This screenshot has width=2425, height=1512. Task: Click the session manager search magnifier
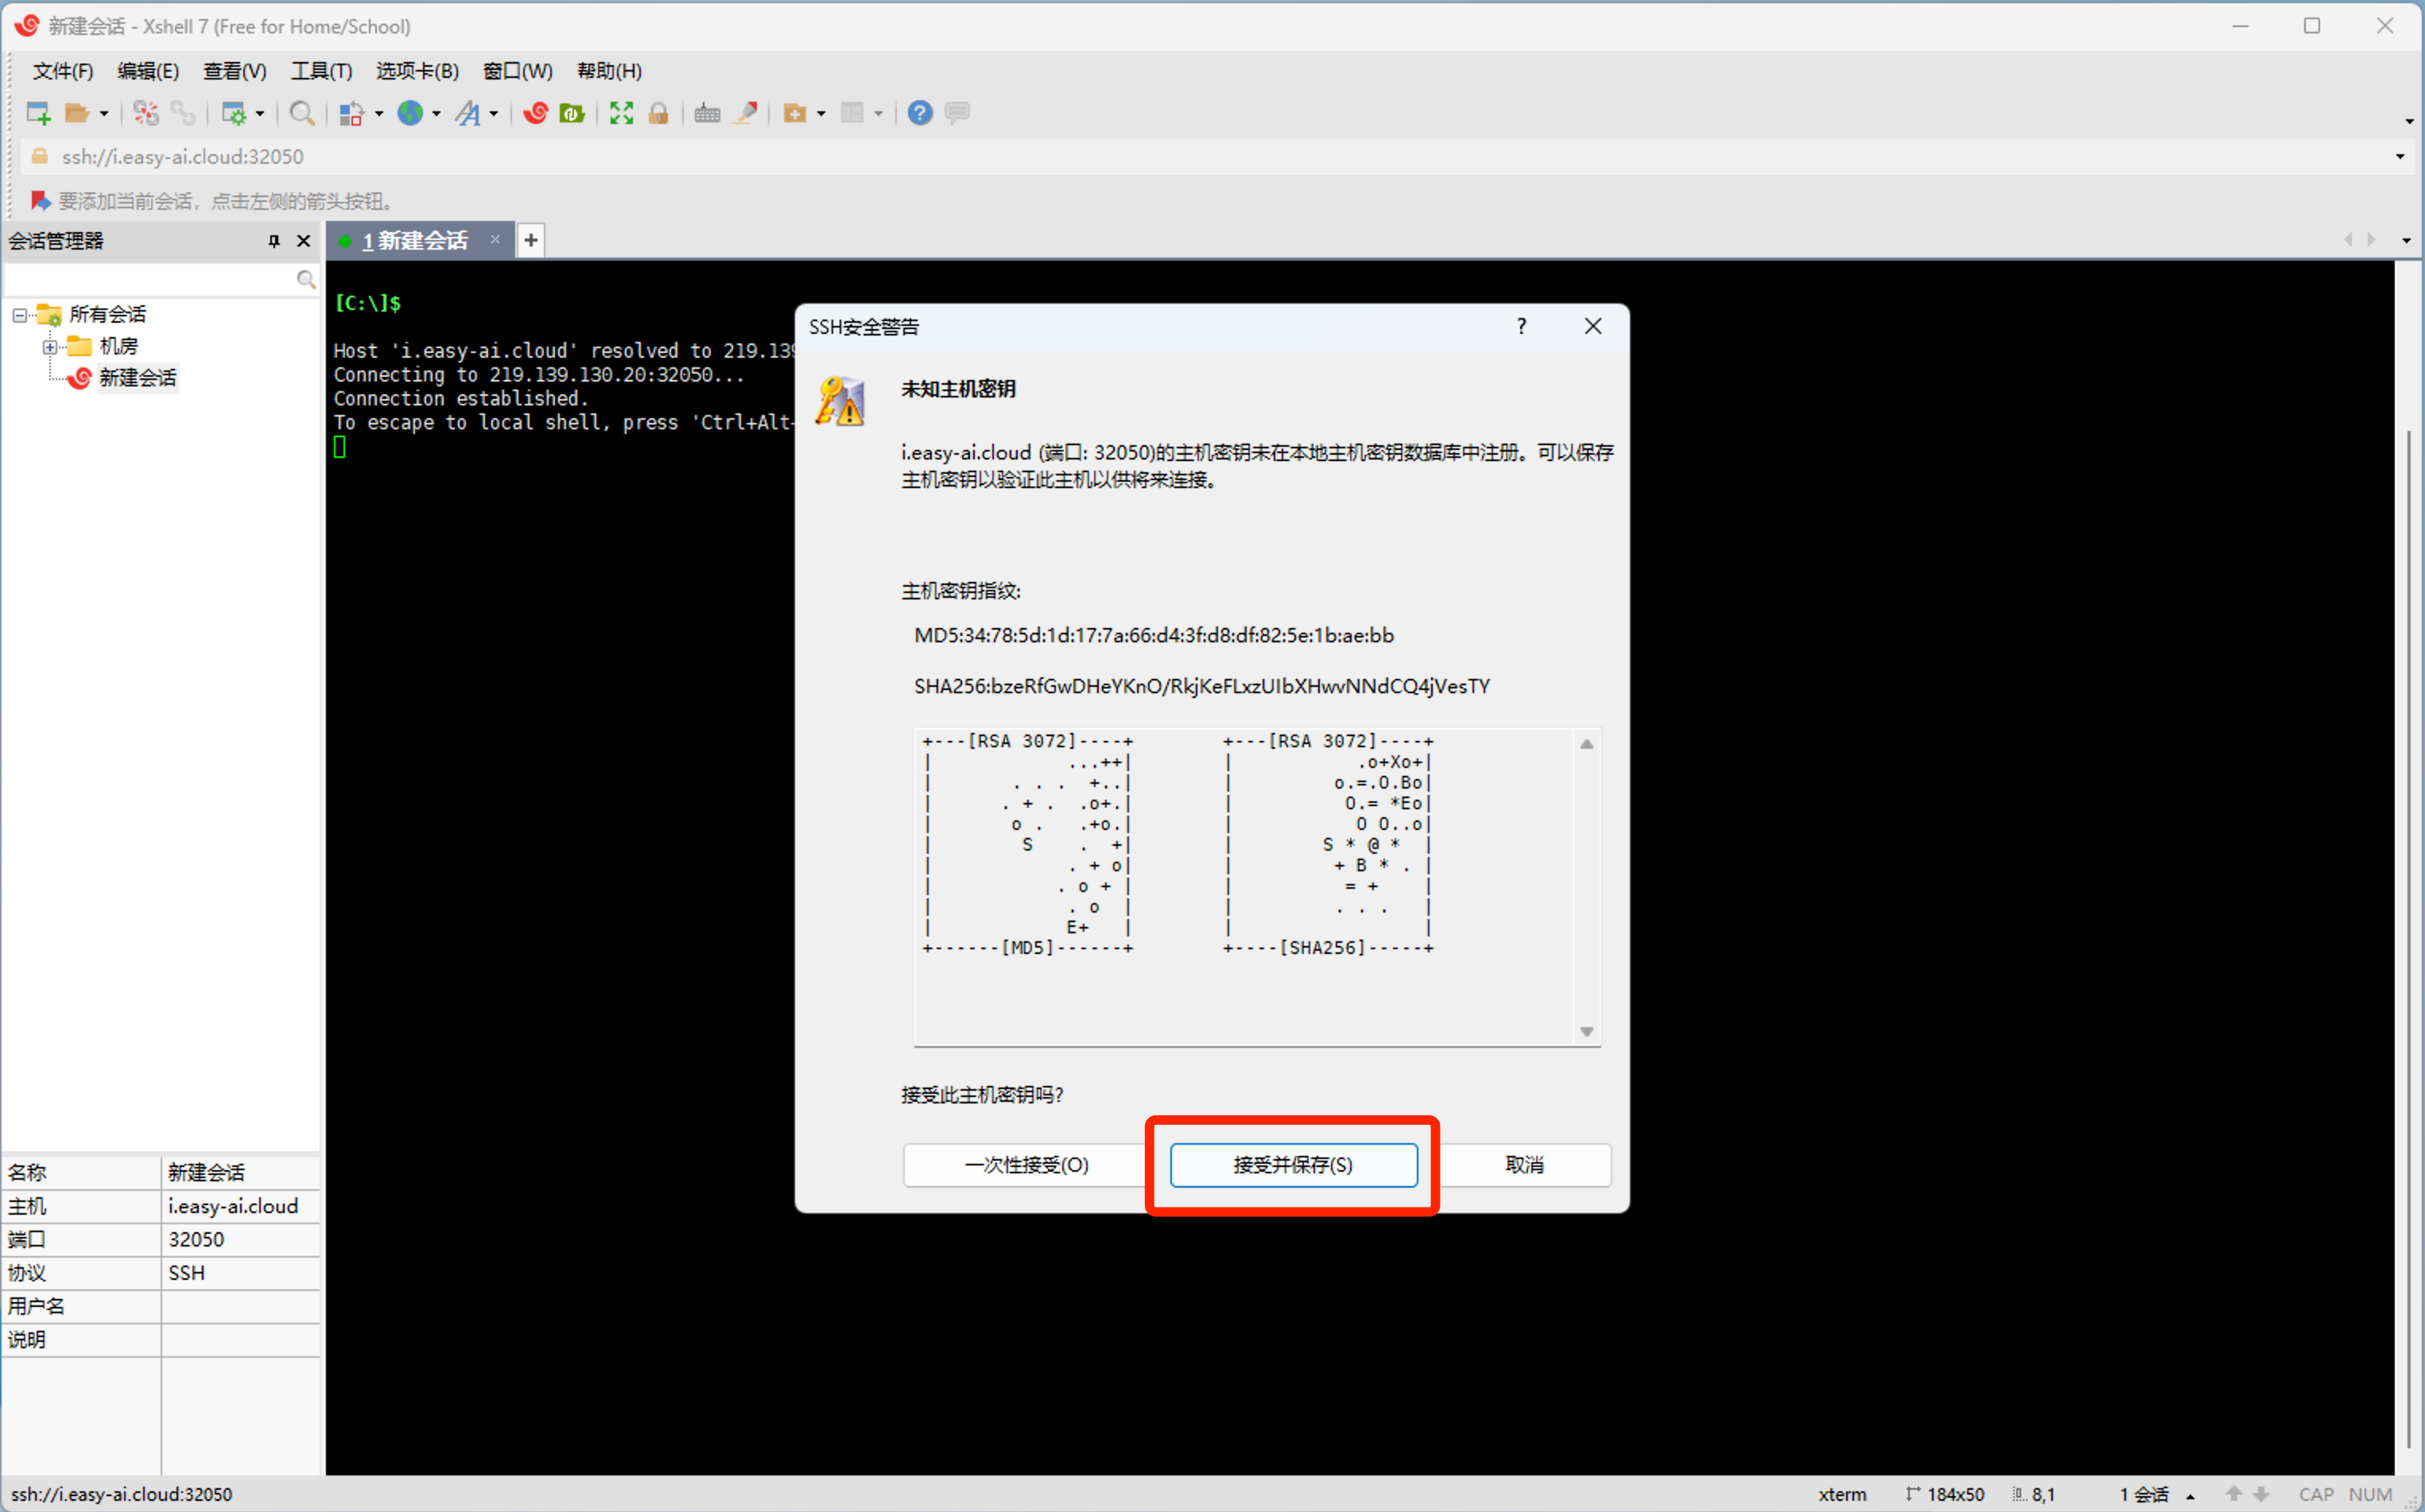306,280
